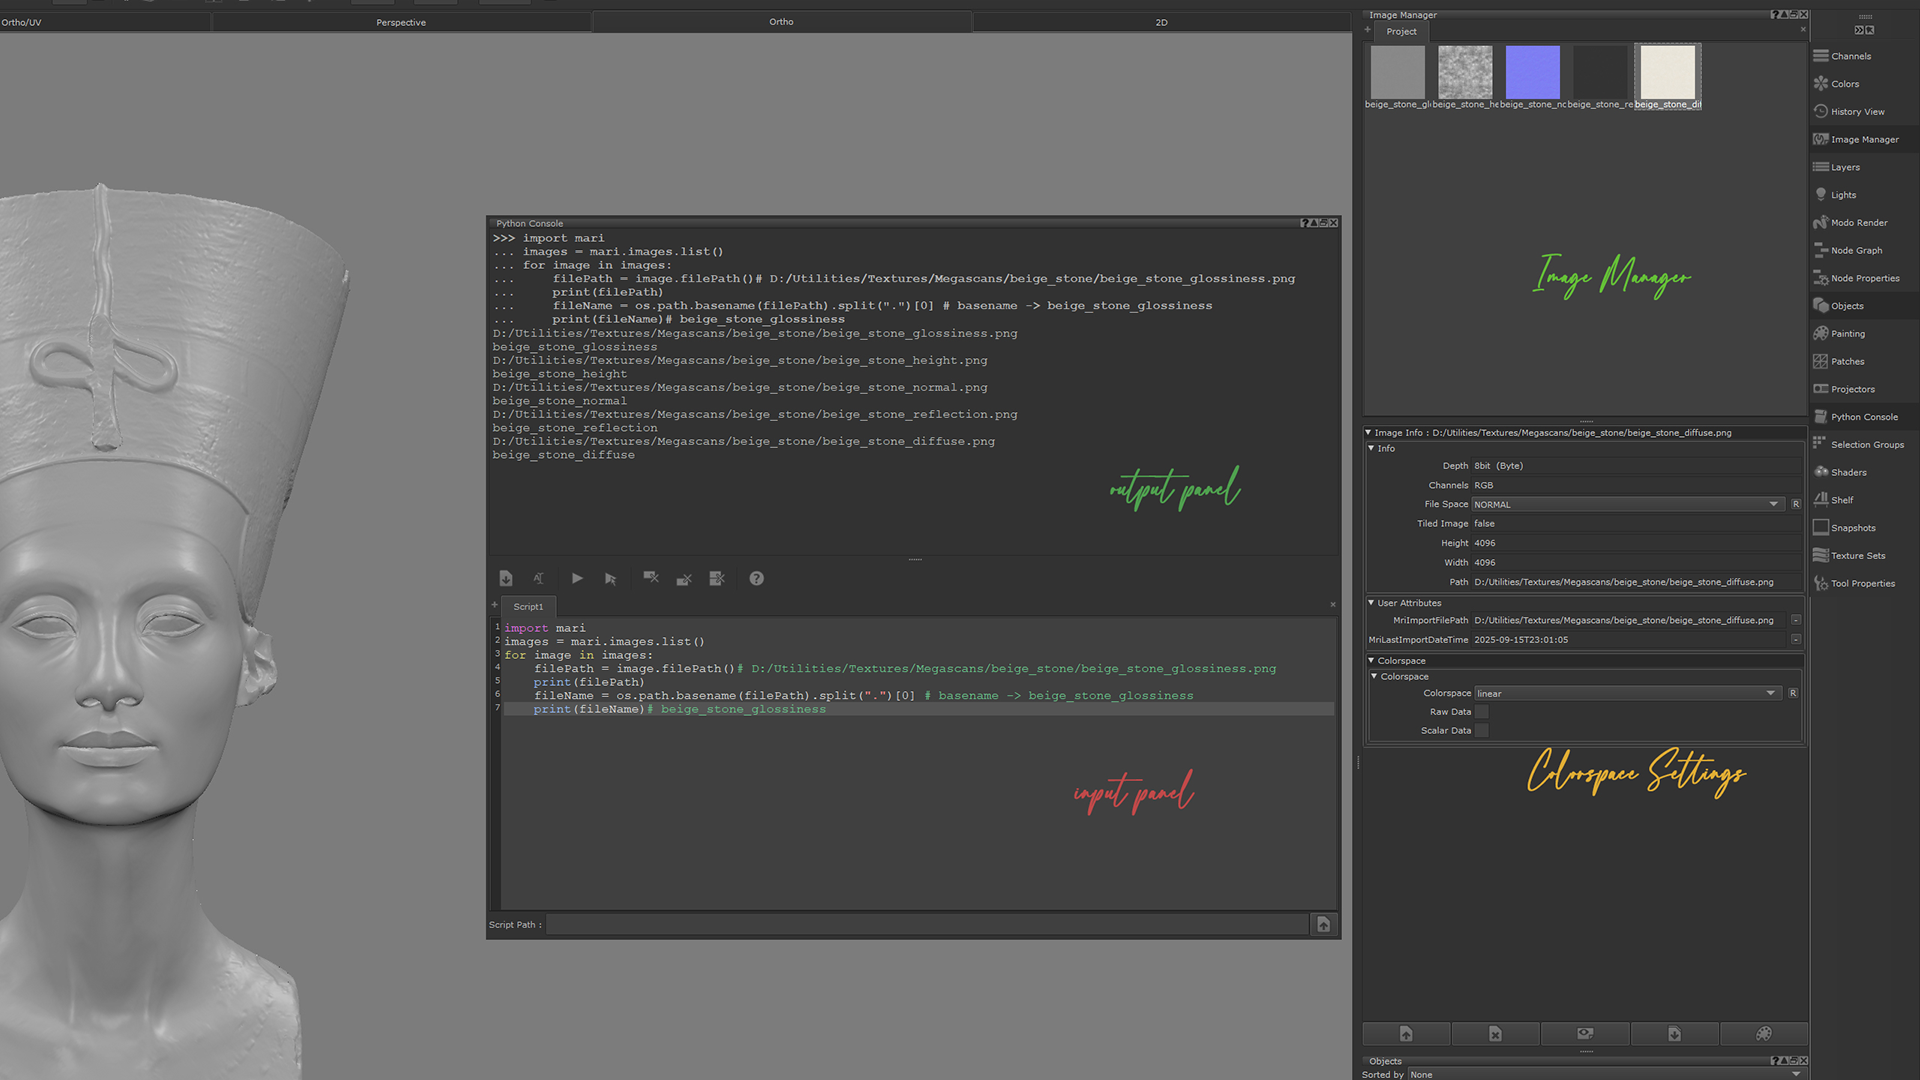
Task: Open the Node Graph palette
Action: [x=1856, y=250]
